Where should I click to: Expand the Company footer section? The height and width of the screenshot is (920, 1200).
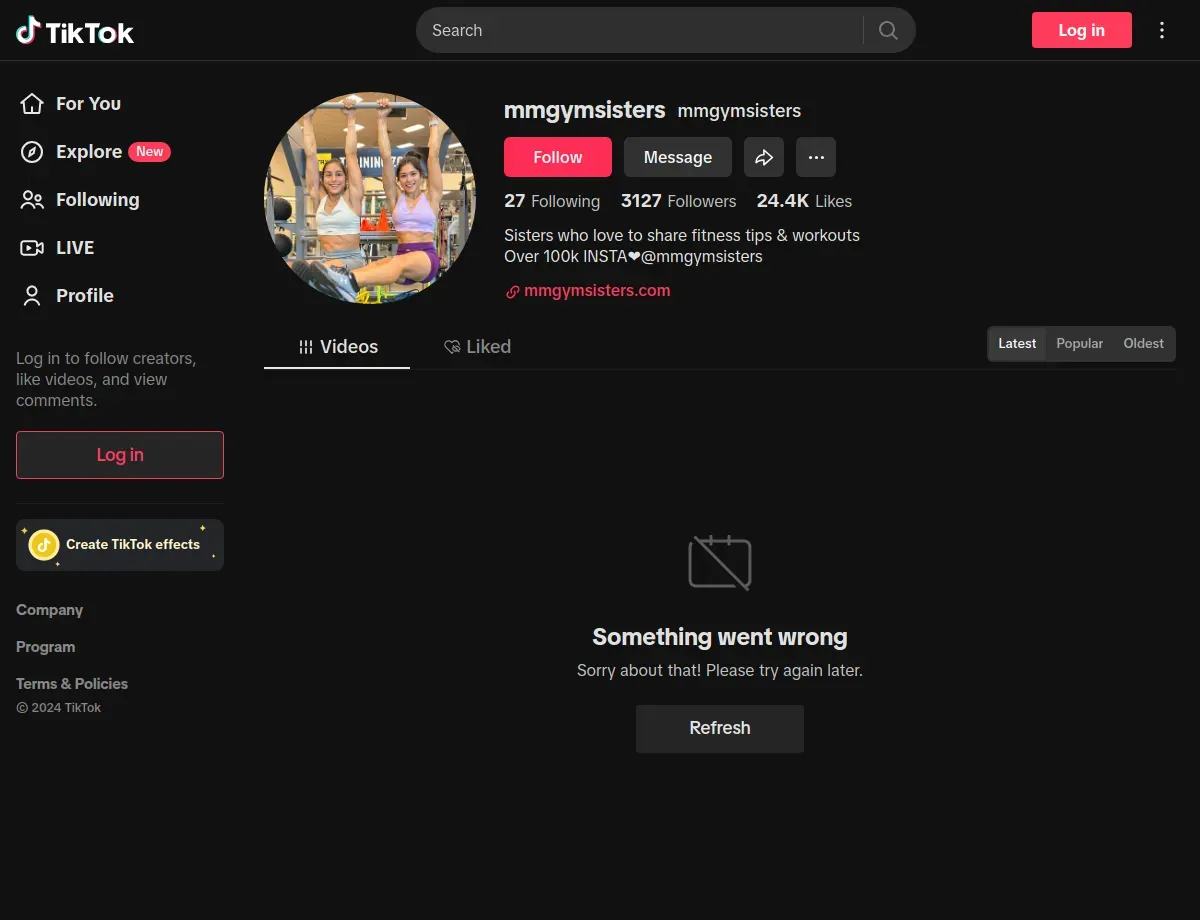click(50, 610)
